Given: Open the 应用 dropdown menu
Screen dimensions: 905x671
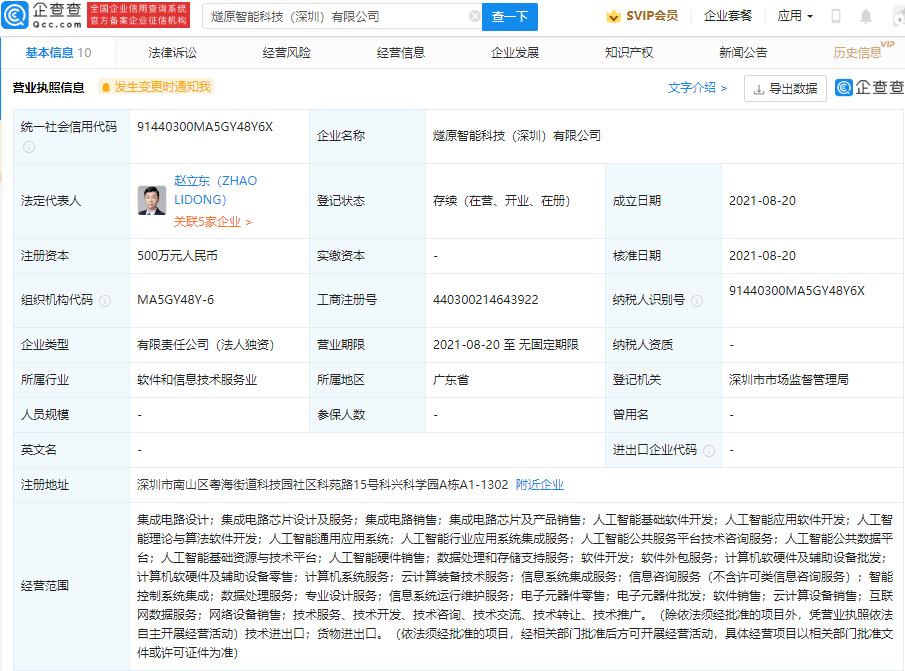Looking at the screenshot, I should [x=795, y=17].
